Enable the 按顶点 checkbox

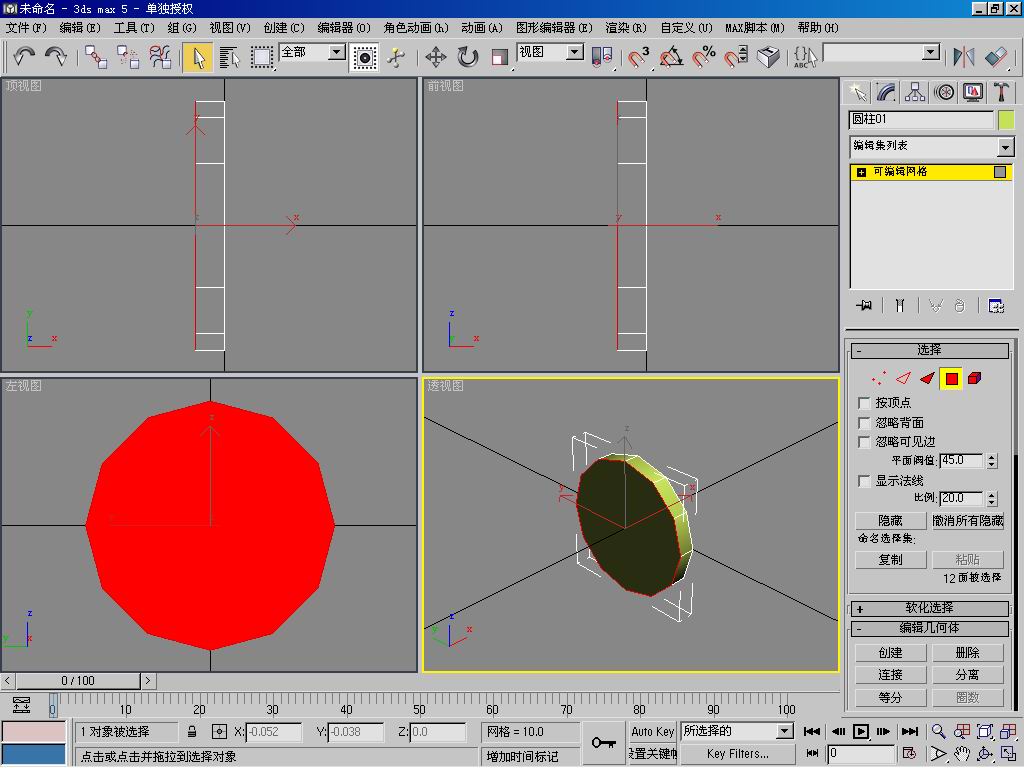tap(864, 402)
